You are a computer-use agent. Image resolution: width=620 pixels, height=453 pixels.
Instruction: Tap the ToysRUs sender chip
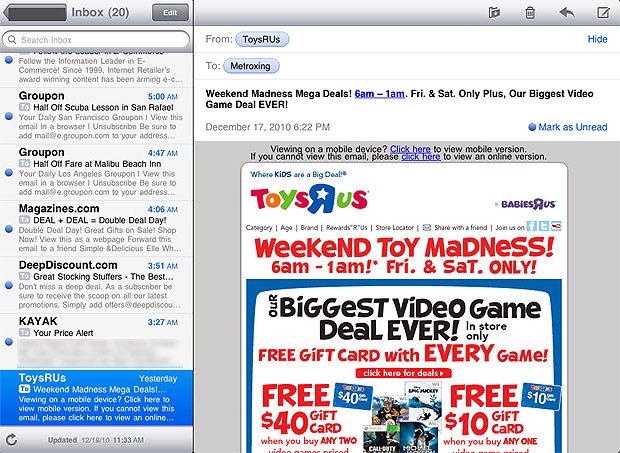[262, 39]
